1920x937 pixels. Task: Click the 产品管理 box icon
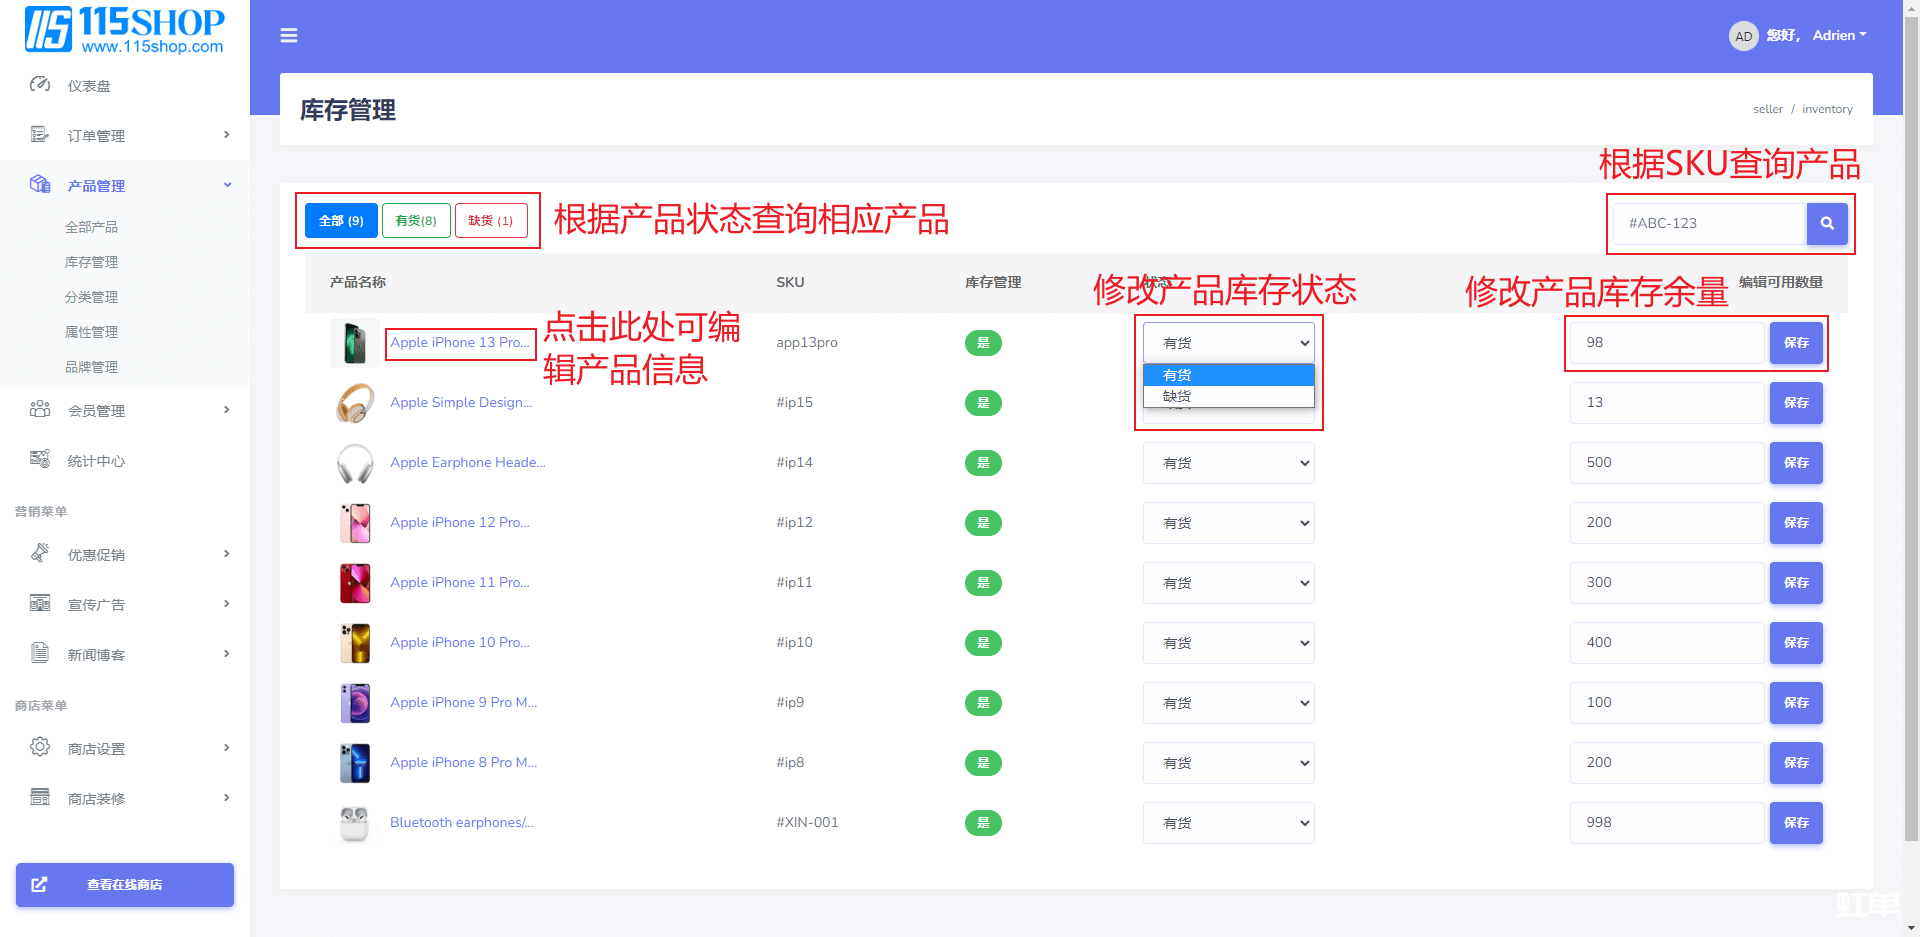point(40,184)
